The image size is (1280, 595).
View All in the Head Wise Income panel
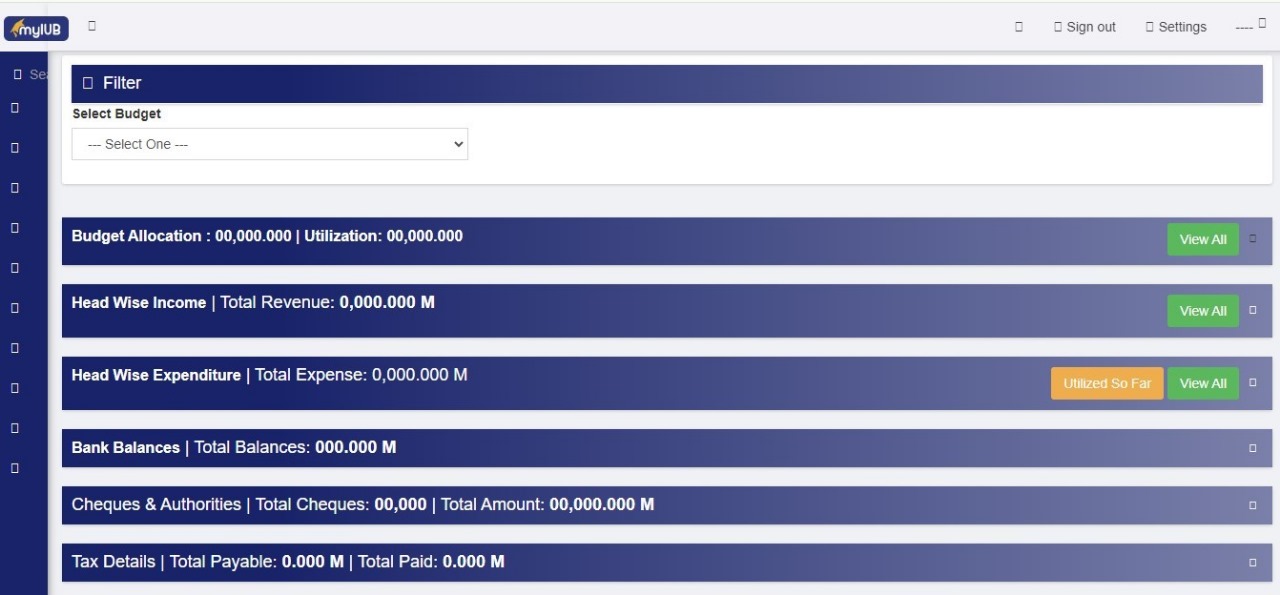coord(1203,311)
